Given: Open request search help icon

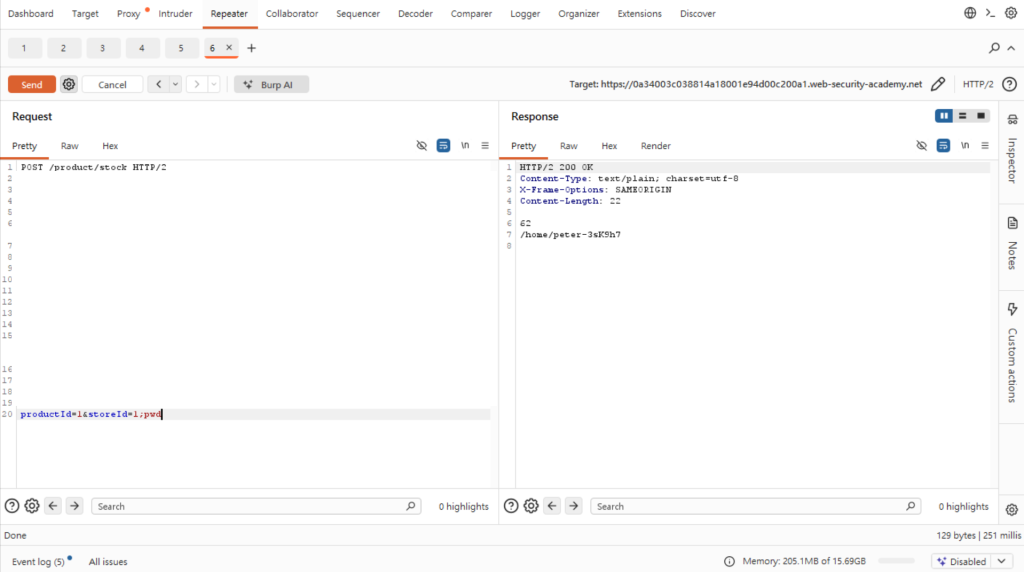Looking at the screenshot, I should coord(12,505).
